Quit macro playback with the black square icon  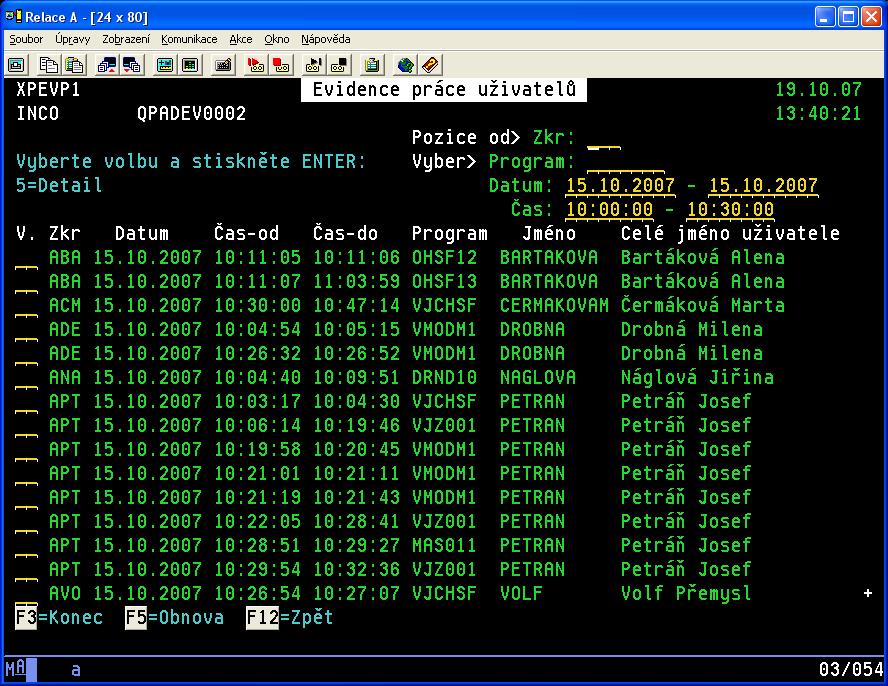[x=340, y=65]
